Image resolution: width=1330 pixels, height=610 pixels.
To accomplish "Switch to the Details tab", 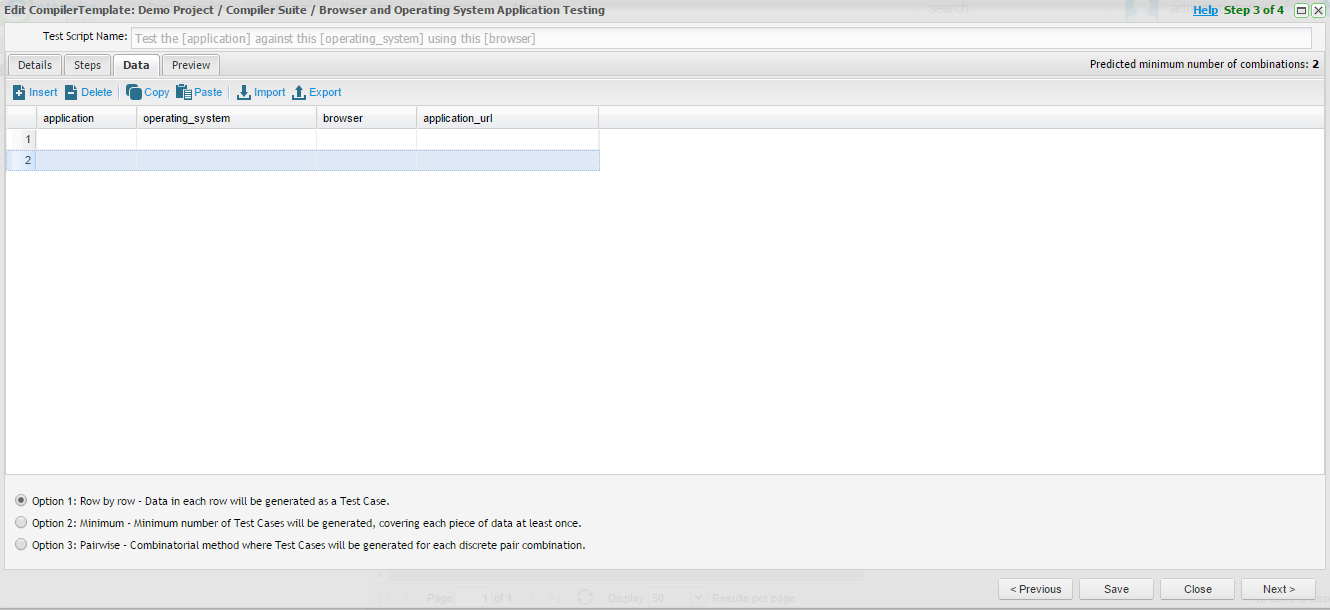I will click(35, 65).
